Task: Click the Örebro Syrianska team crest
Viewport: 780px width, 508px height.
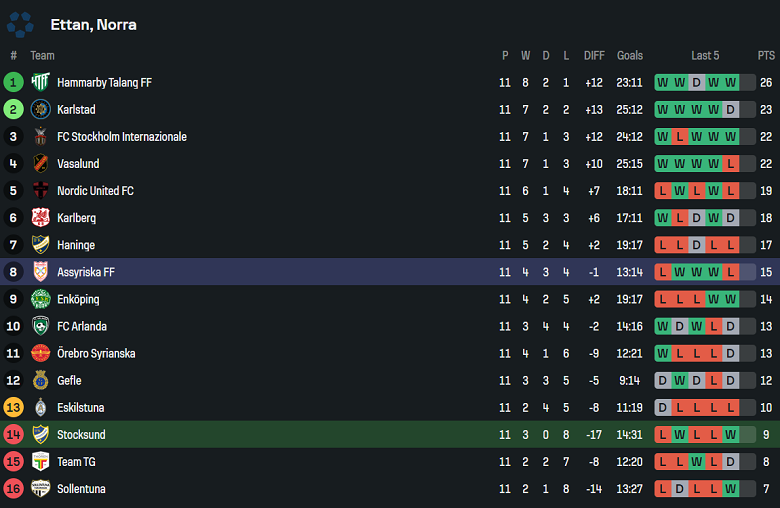Action: [x=40, y=353]
